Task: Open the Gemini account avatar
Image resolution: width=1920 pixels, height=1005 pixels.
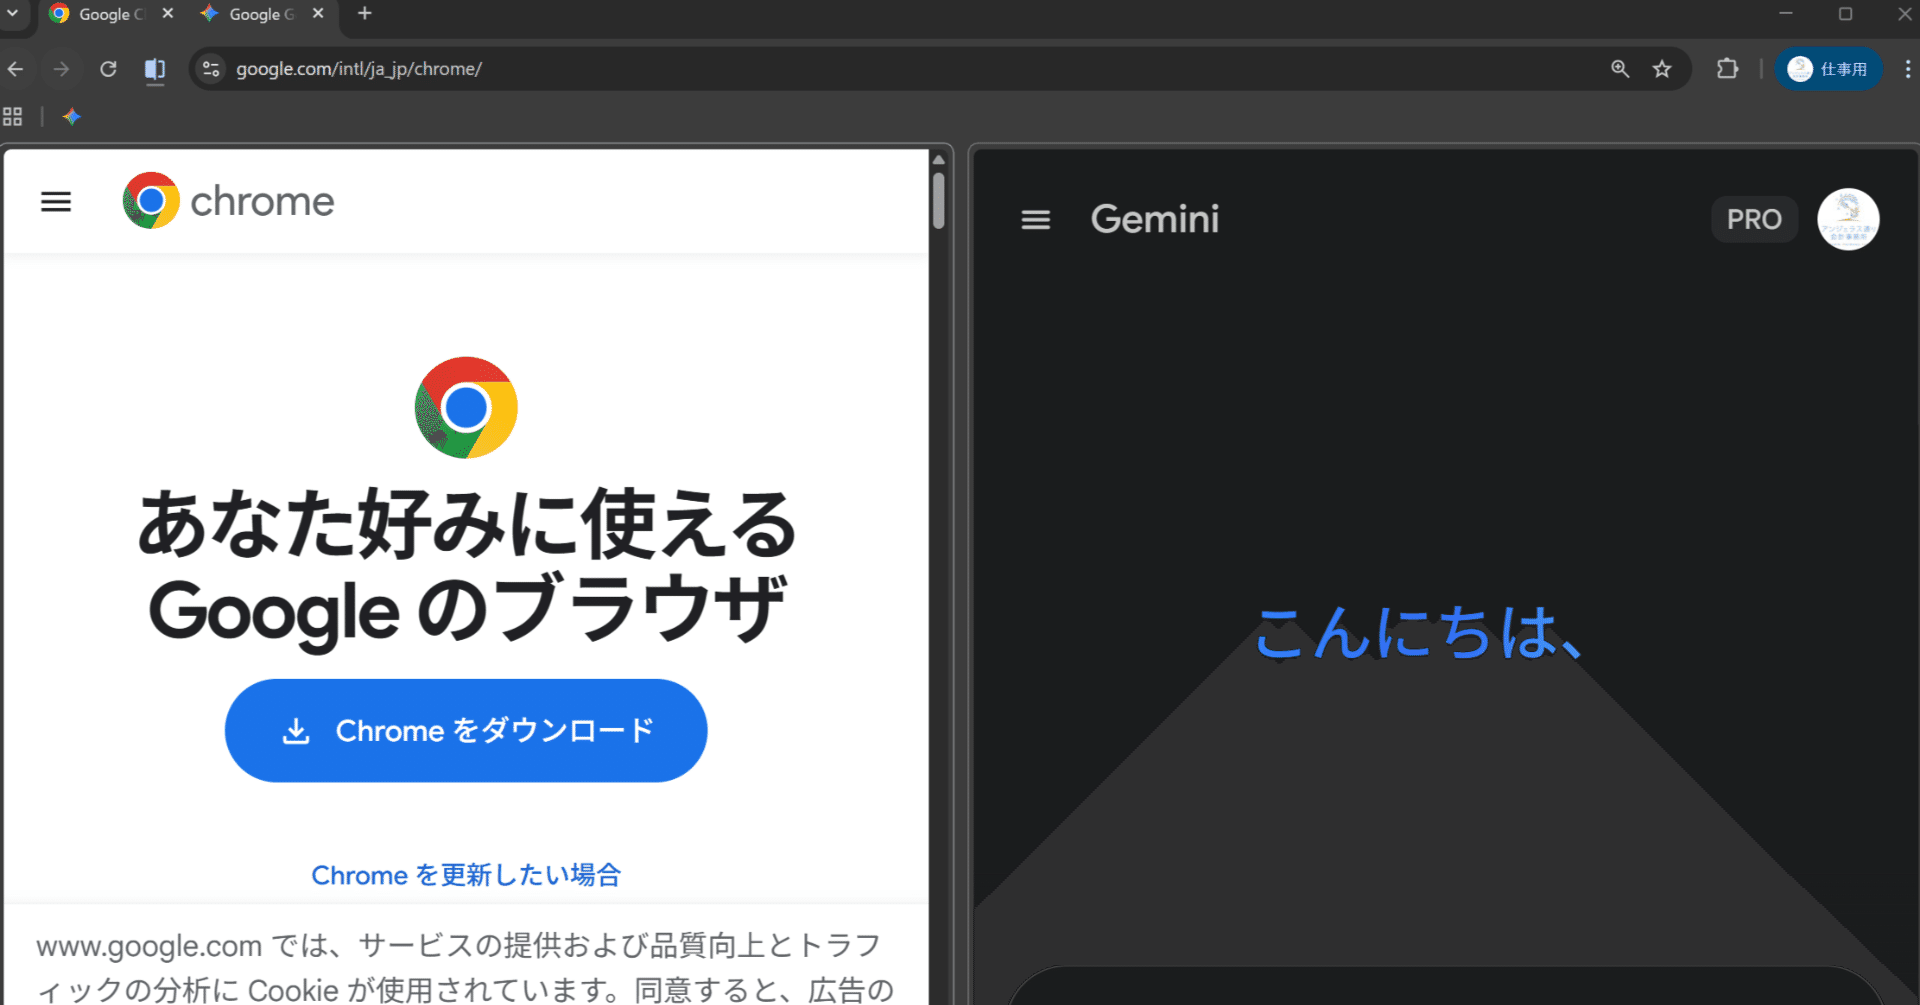Action: (1848, 219)
